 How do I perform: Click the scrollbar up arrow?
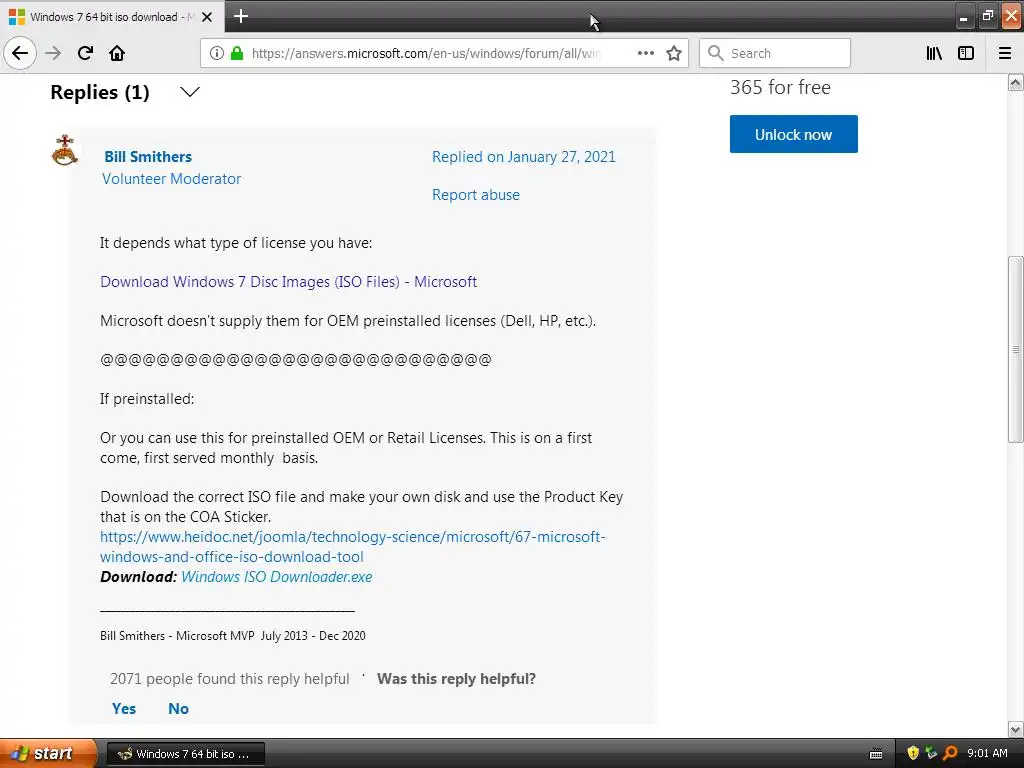(x=1016, y=83)
